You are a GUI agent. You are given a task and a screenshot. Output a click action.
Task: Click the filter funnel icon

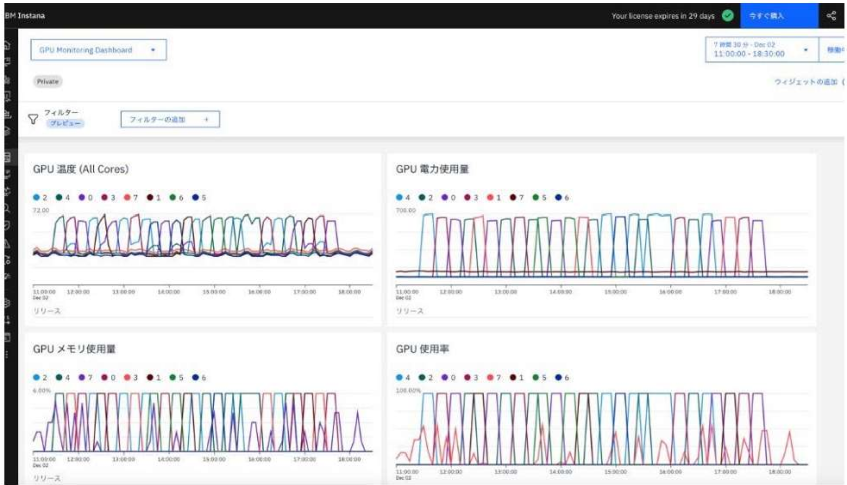(33, 119)
